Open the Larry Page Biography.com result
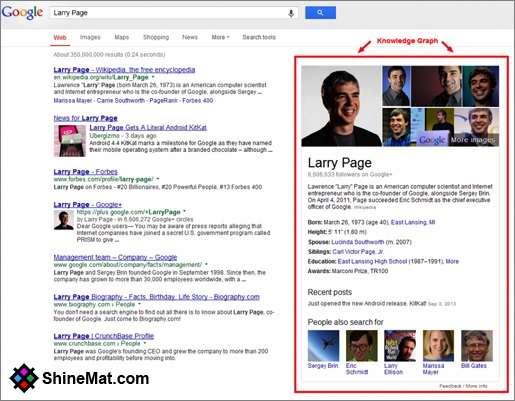This screenshot has height=401, width=515. 156,297
